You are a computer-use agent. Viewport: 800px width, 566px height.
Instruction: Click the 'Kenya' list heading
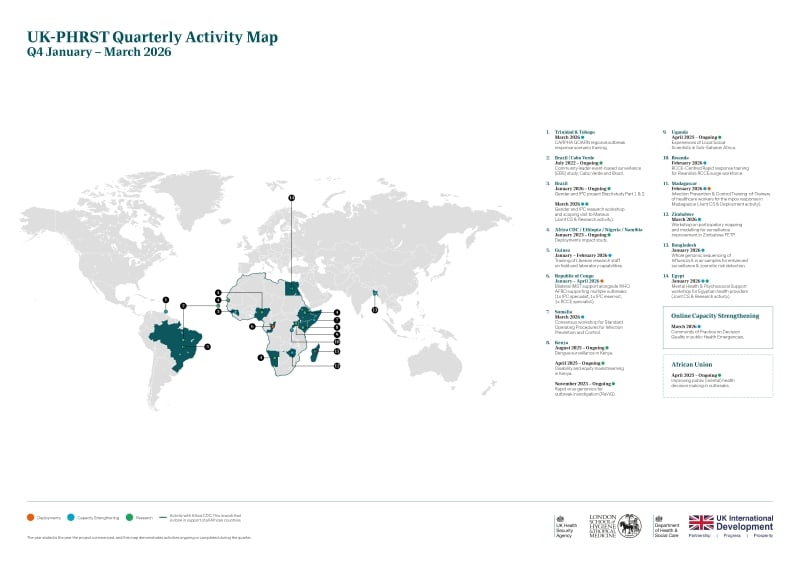coord(561,343)
